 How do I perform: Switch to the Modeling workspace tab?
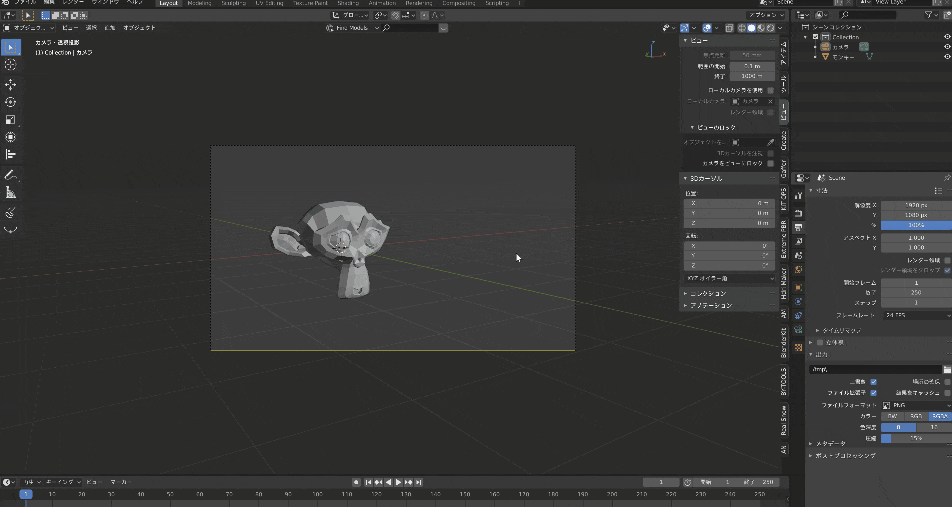click(199, 3)
